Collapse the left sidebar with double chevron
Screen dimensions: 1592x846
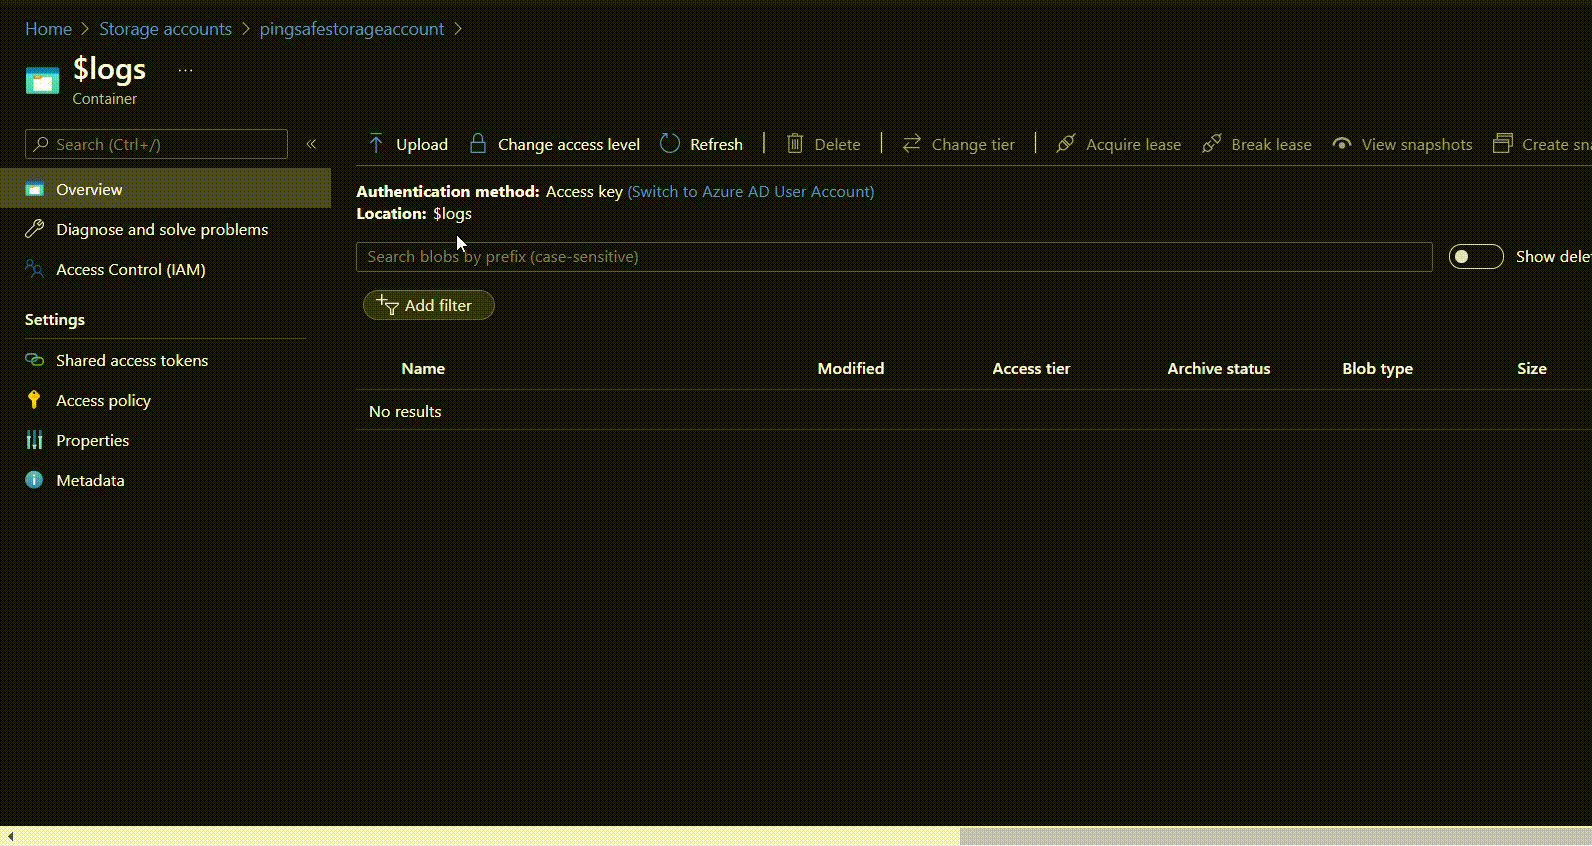point(311,144)
